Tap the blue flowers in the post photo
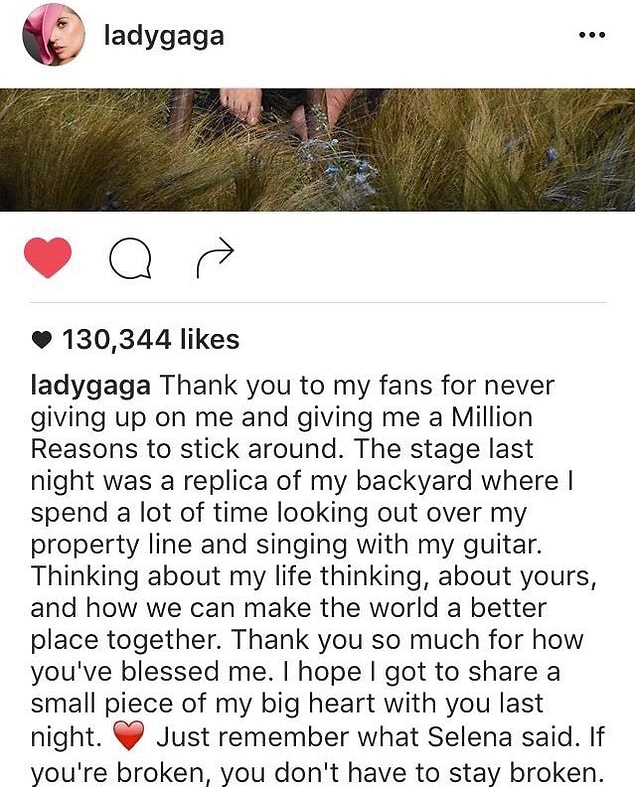 346,158
